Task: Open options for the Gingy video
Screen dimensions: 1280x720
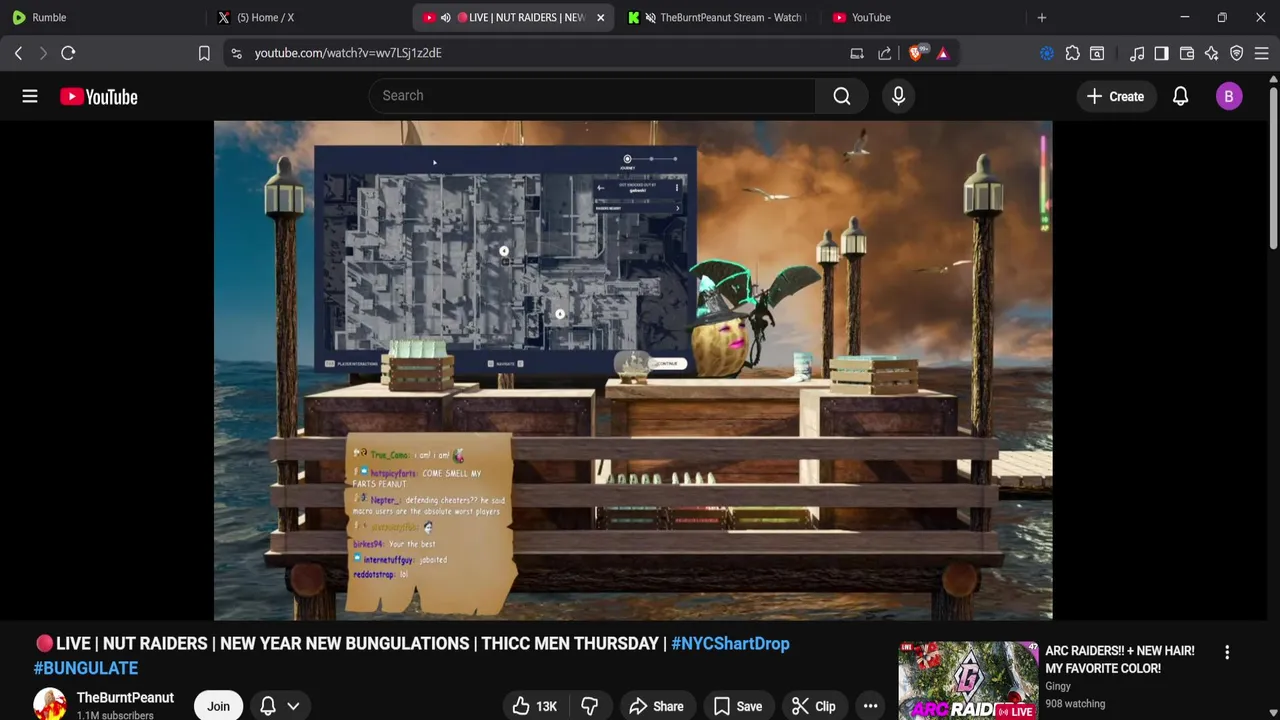Action: 1227,652
